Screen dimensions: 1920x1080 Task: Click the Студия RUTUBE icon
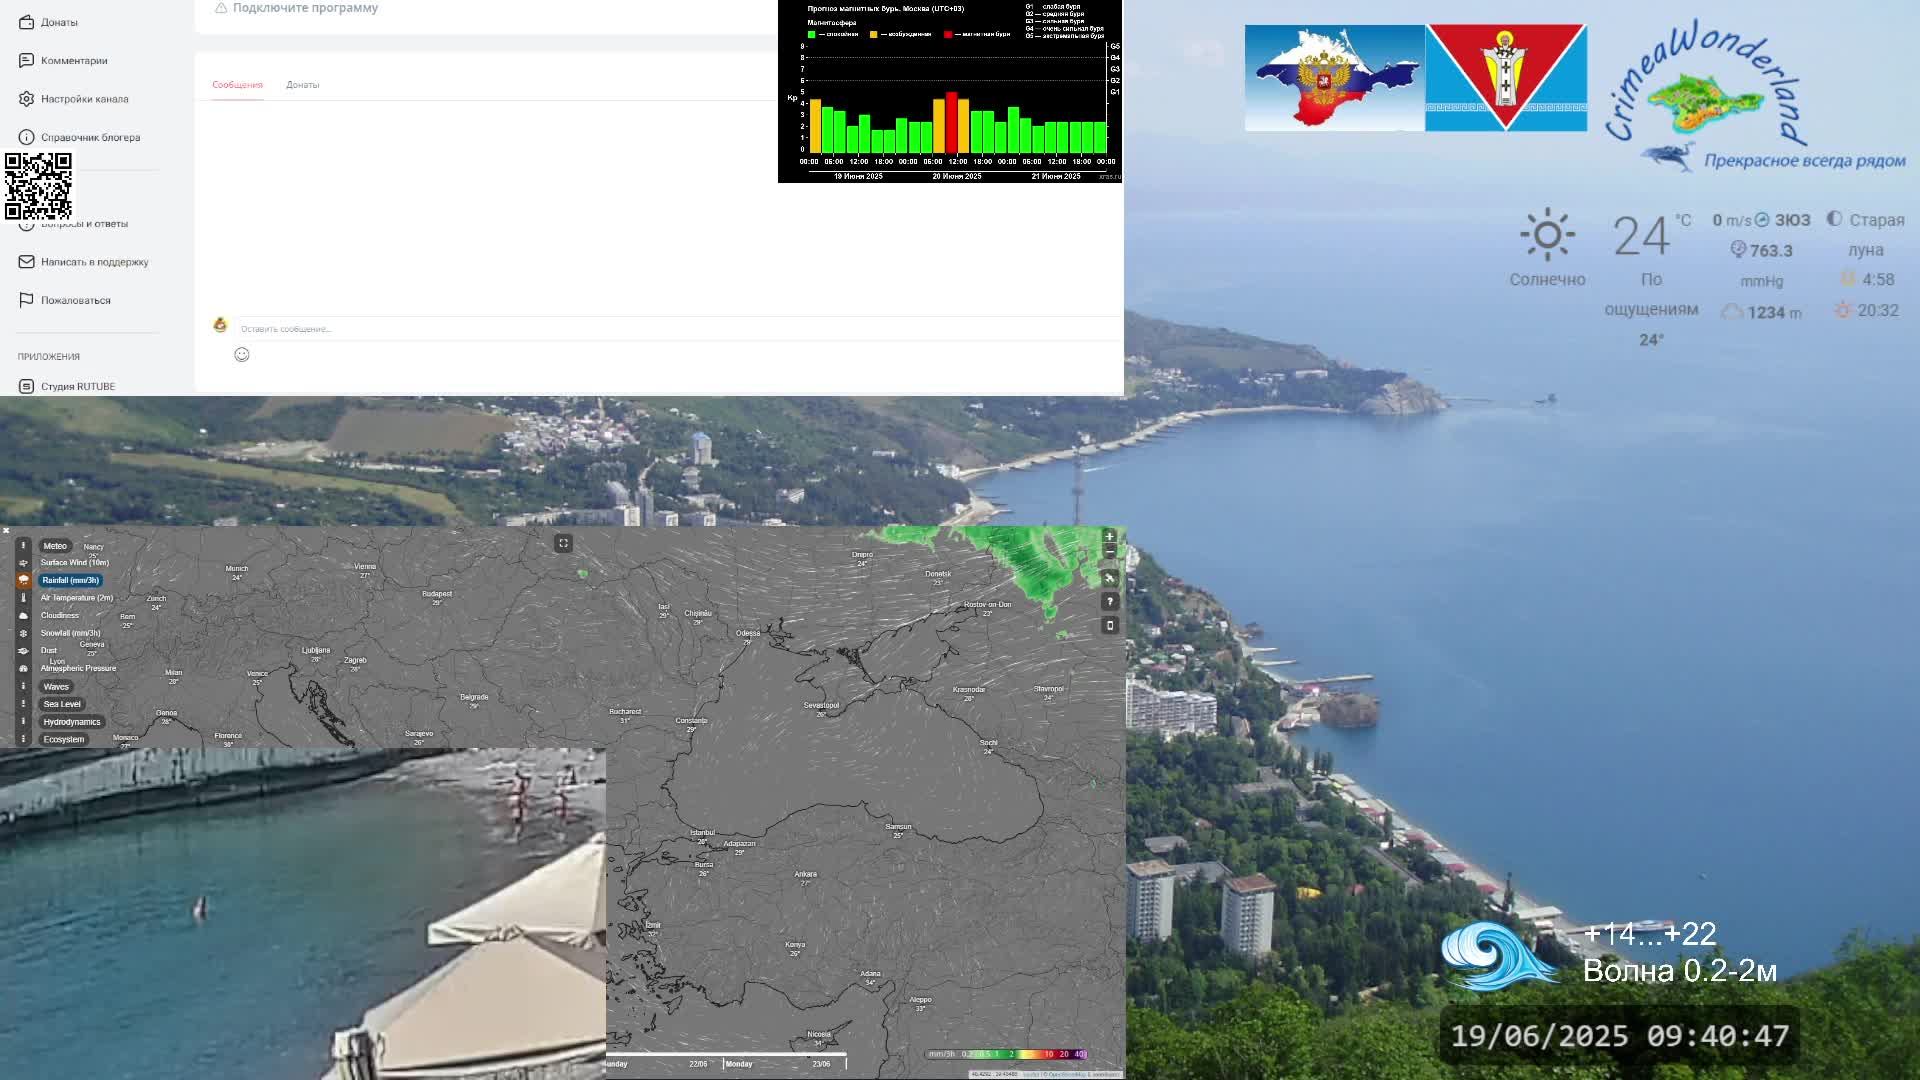26,386
